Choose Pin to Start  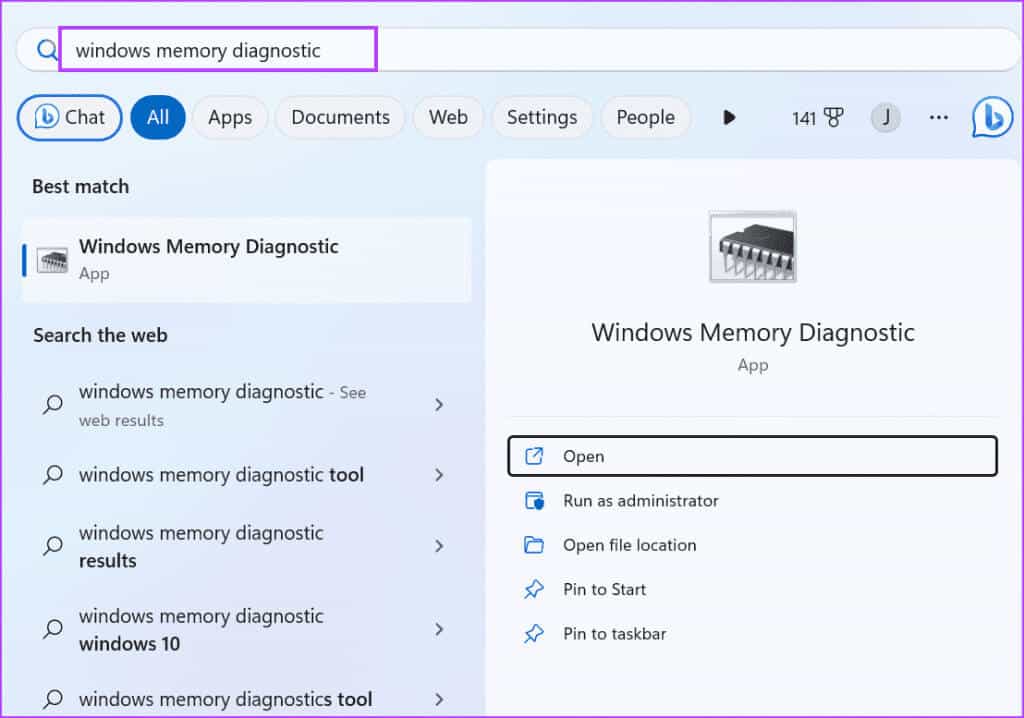coord(752,589)
